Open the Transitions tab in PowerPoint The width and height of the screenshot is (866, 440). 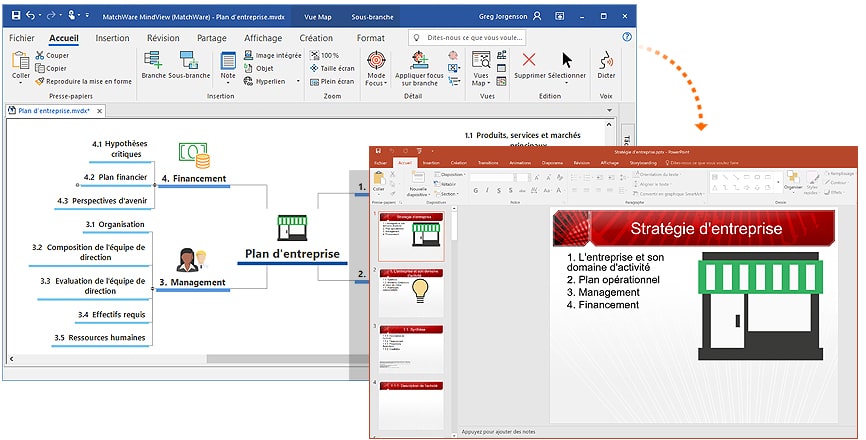pyautogui.click(x=488, y=163)
